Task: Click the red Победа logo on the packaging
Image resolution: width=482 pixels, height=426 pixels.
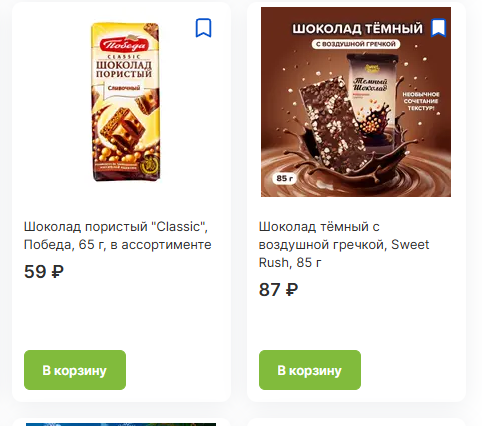Action: click(x=124, y=45)
